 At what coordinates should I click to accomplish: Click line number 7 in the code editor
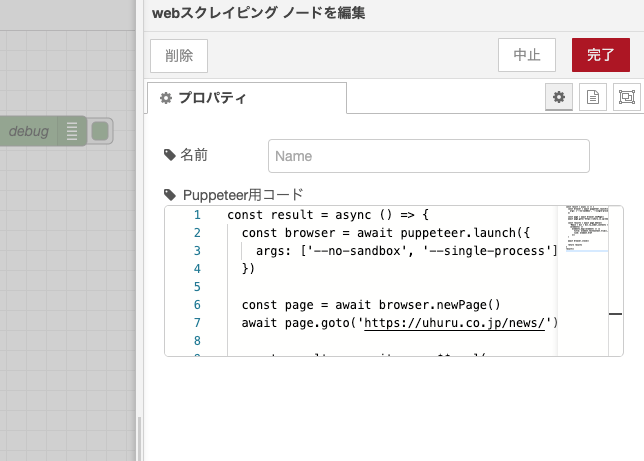pos(197,323)
